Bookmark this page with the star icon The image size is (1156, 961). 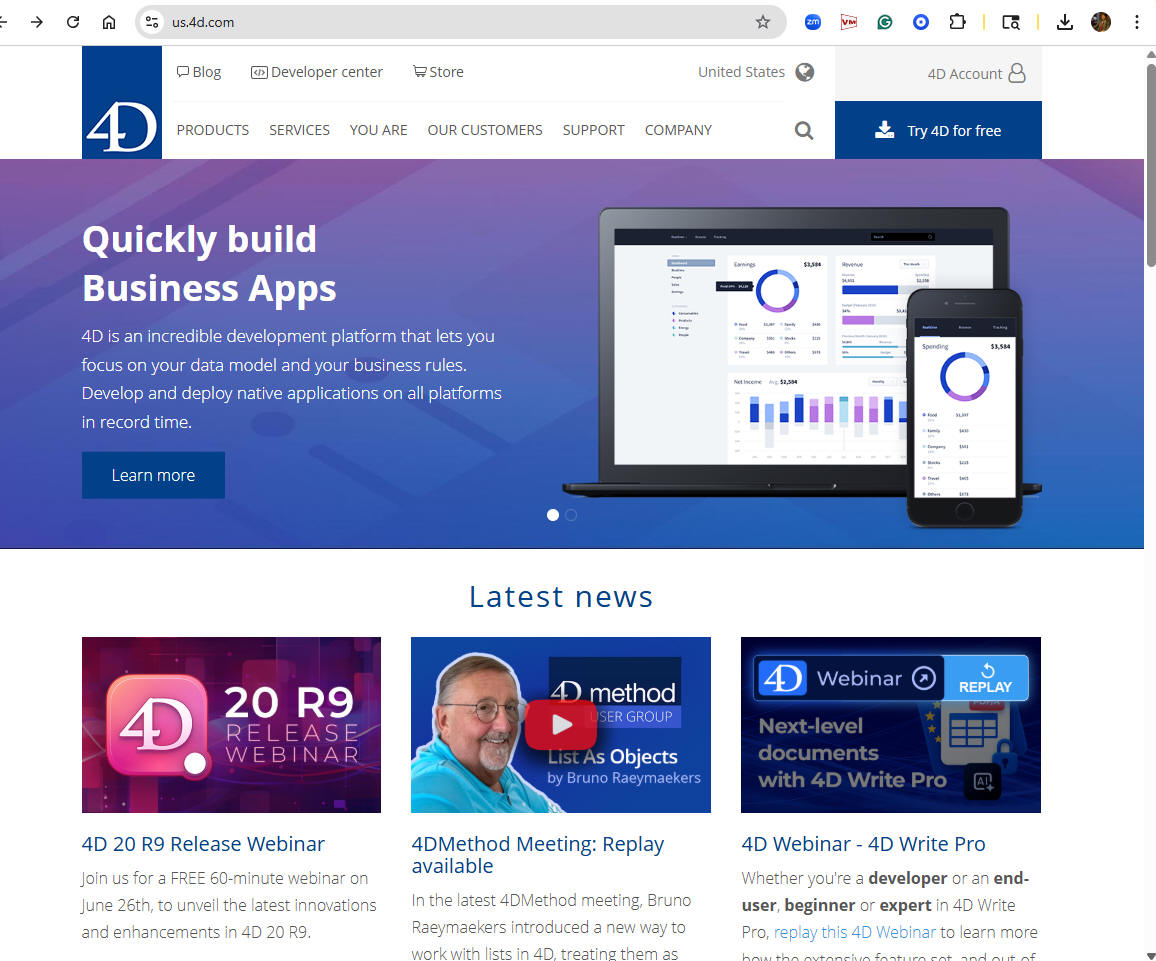coord(762,22)
